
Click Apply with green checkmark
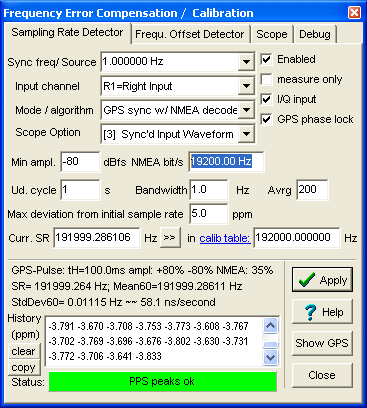pyautogui.click(x=322, y=280)
